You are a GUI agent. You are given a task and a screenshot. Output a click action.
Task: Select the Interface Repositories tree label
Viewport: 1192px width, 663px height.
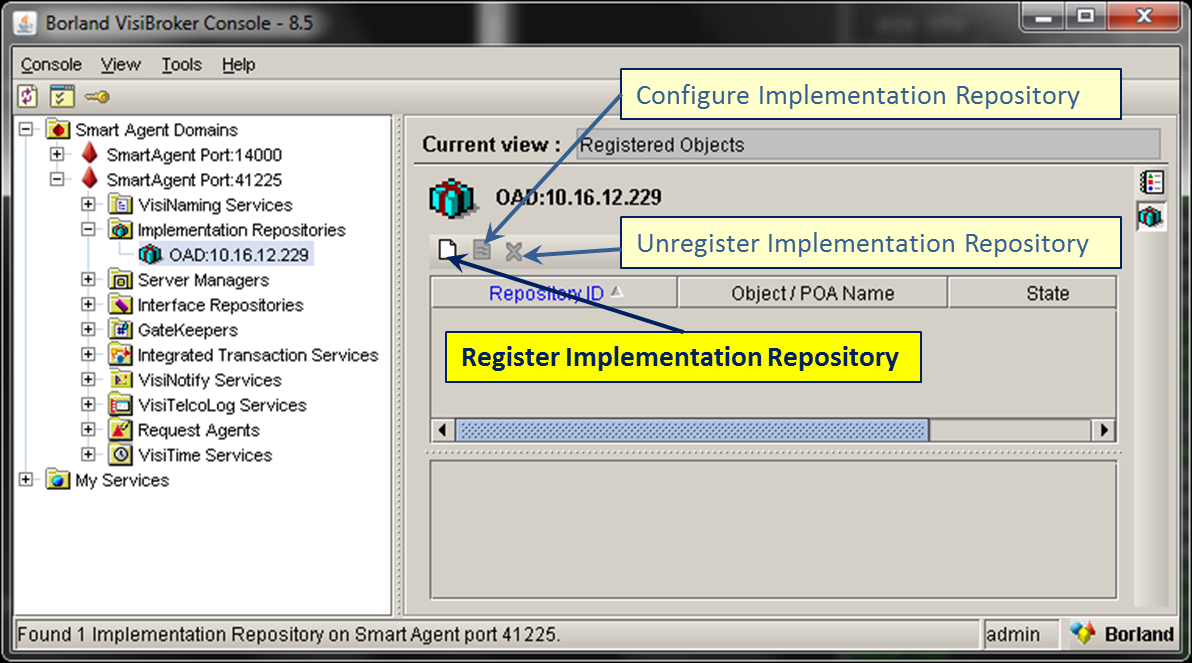pos(220,305)
